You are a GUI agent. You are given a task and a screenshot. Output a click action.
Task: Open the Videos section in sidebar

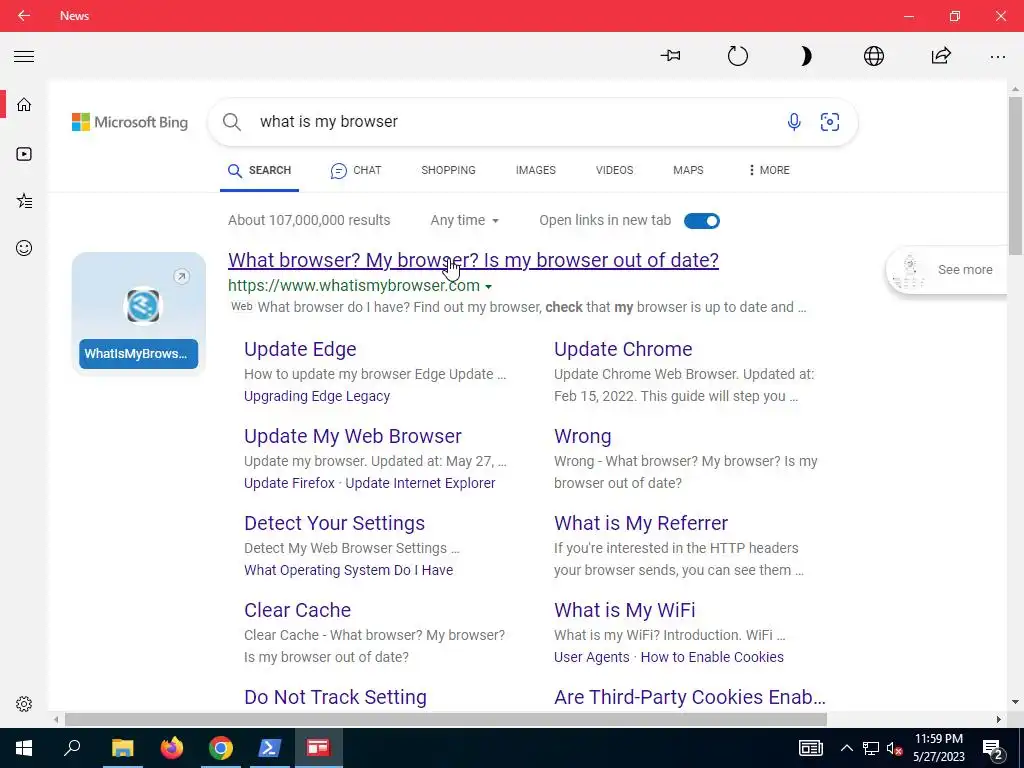(x=24, y=154)
